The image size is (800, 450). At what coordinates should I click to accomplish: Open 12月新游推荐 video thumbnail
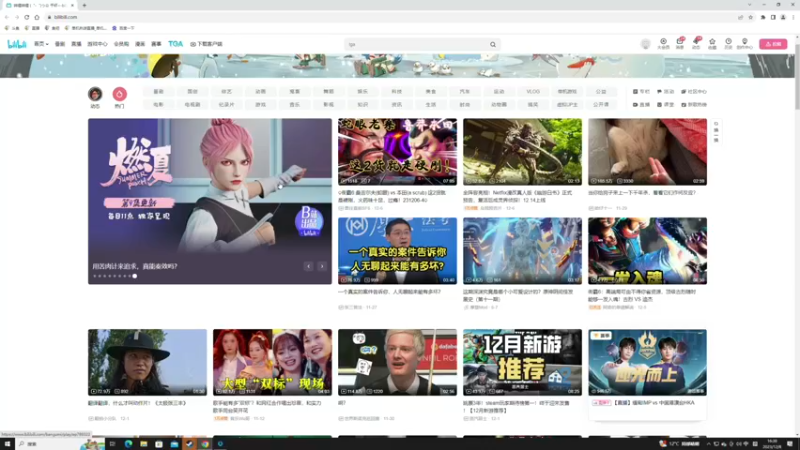pyautogui.click(x=522, y=362)
